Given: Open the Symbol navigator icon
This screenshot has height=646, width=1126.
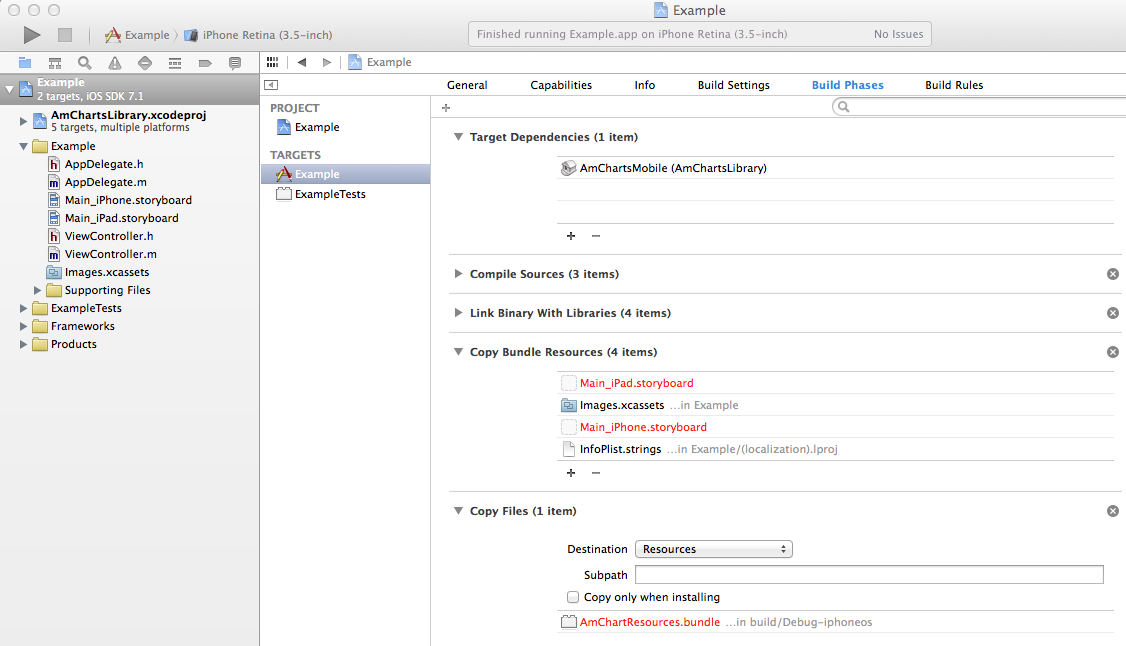Looking at the screenshot, I should coord(55,63).
